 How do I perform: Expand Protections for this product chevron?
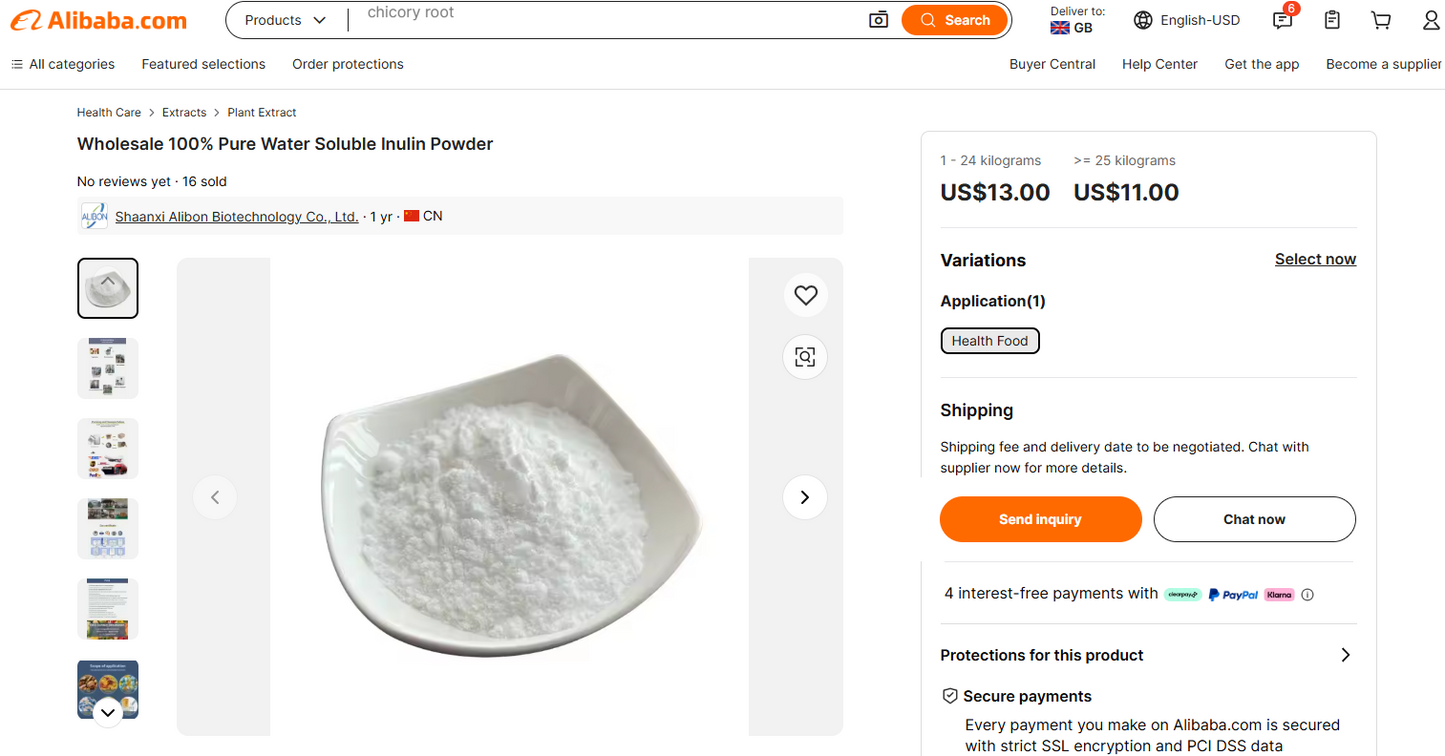point(1345,655)
